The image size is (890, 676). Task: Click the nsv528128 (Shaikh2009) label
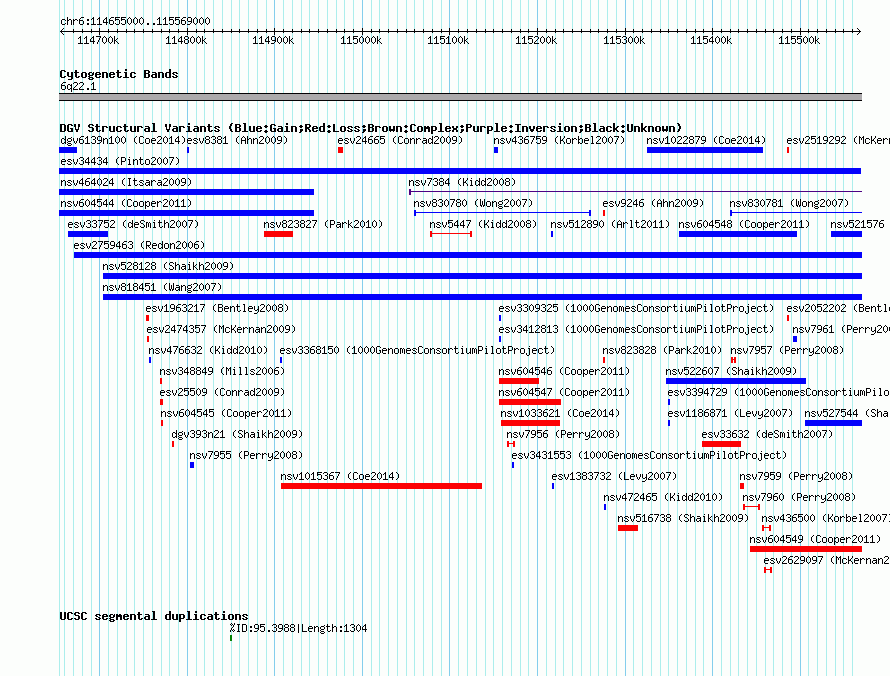(x=168, y=266)
